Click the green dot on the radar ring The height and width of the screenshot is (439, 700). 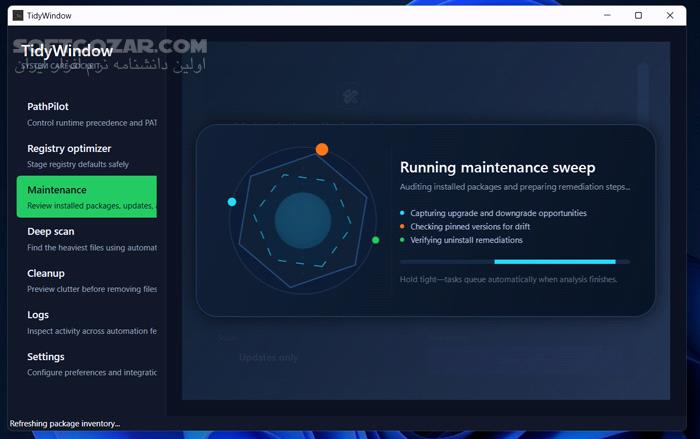(x=376, y=240)
